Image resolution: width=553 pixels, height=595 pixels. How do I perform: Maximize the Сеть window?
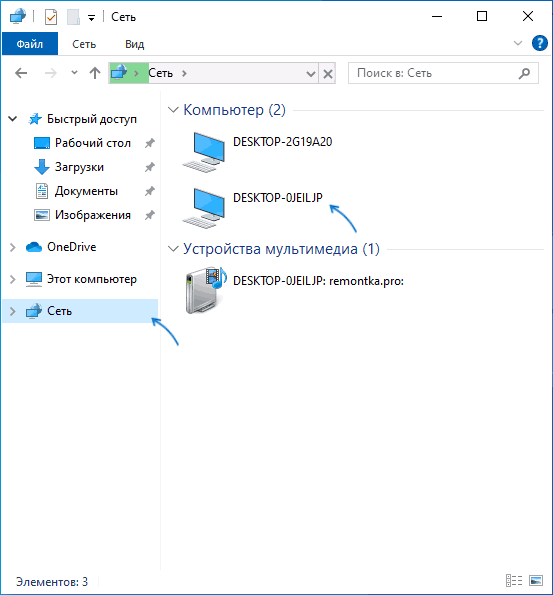click(x=482, y=16)
